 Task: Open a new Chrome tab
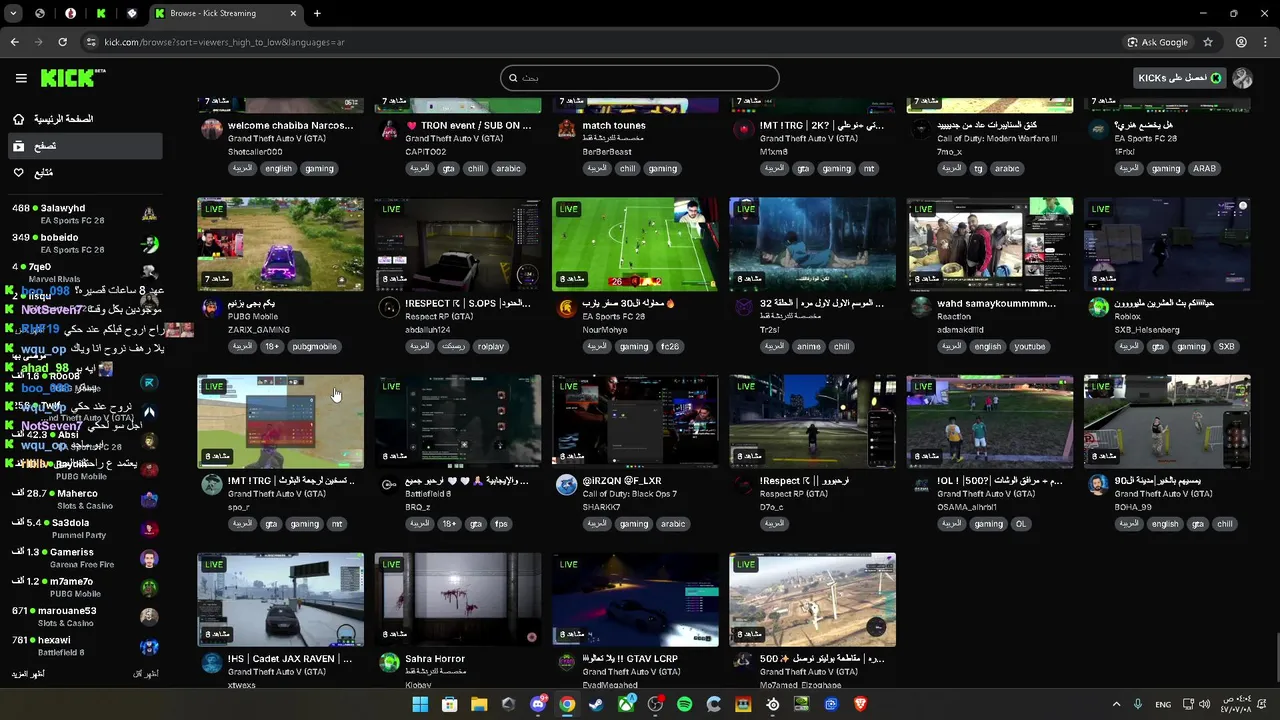(317, 13)
